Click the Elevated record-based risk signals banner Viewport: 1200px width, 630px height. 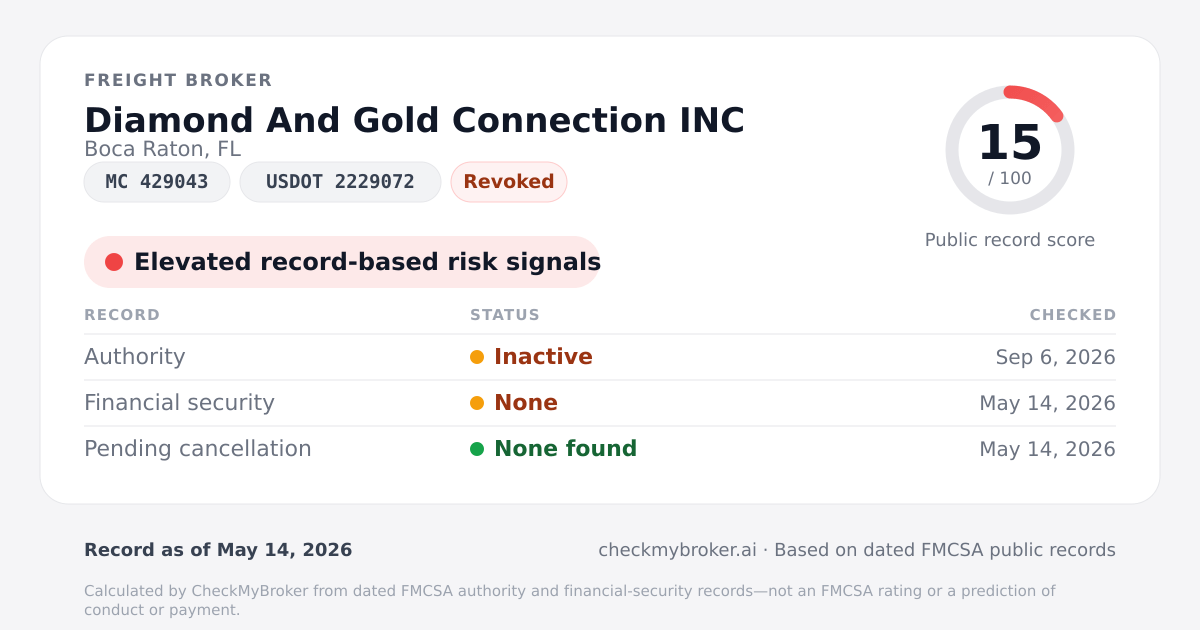tap(342, 262)
